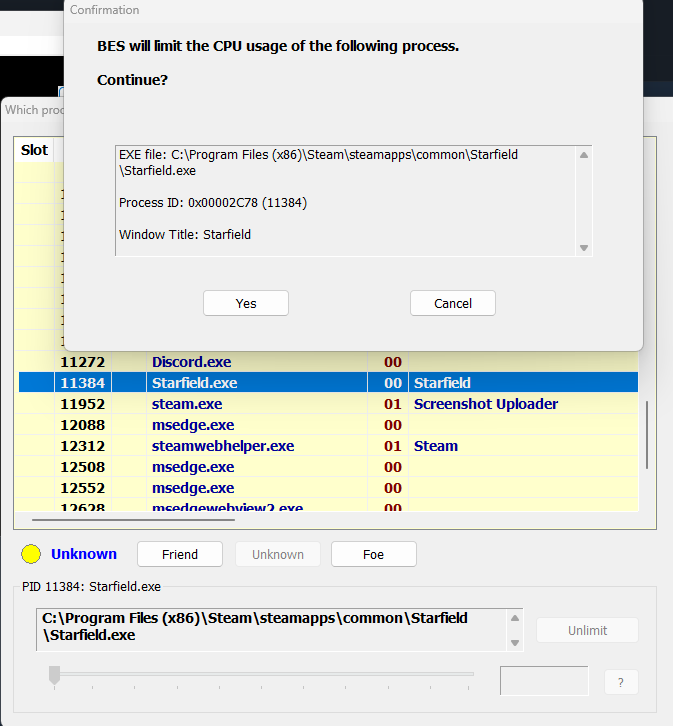Click the CPU limit slider handle

pos(55,675)
